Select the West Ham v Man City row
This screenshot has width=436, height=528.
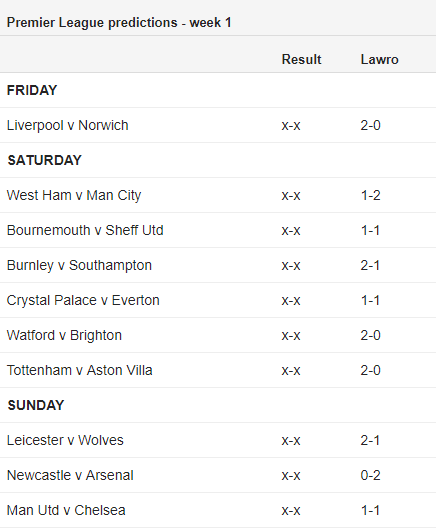click(218, 195)
